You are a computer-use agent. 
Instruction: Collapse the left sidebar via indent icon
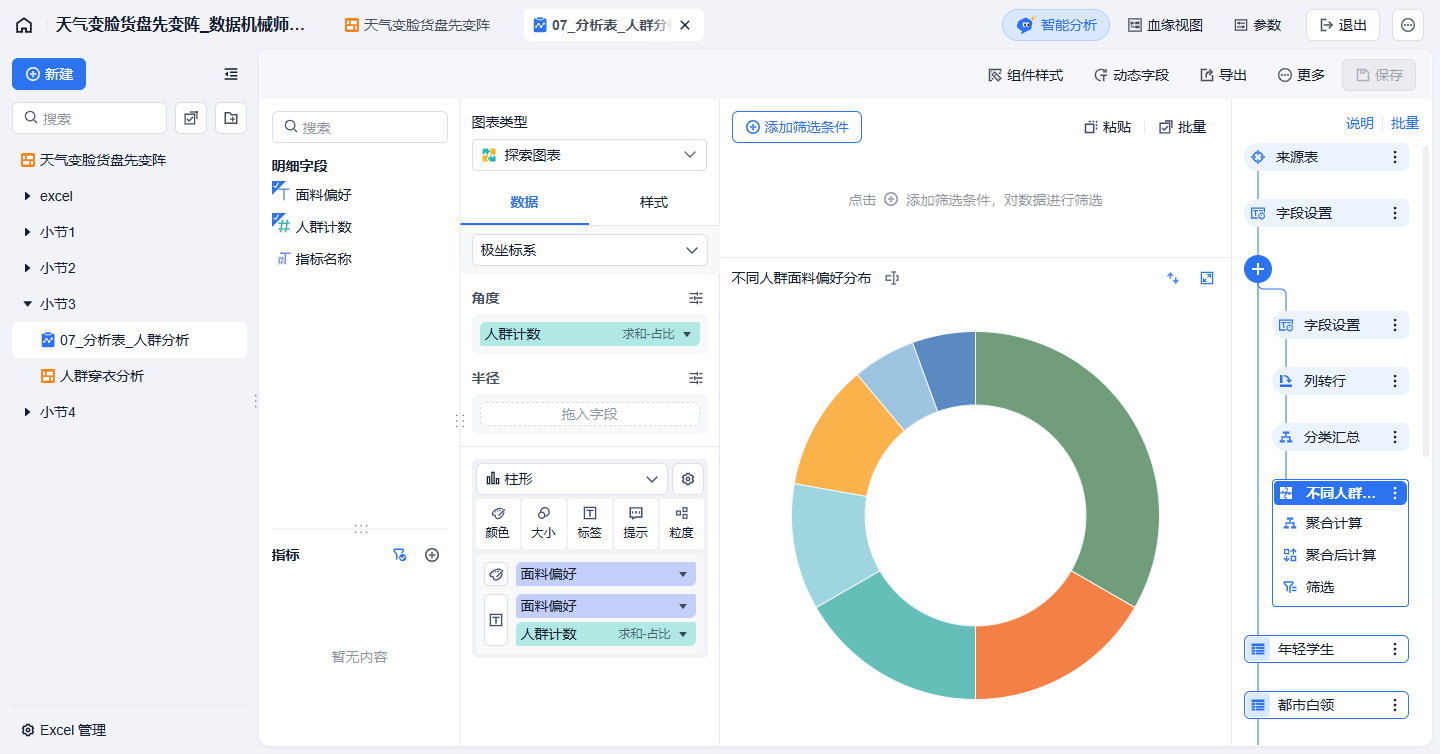pos(231,74)
